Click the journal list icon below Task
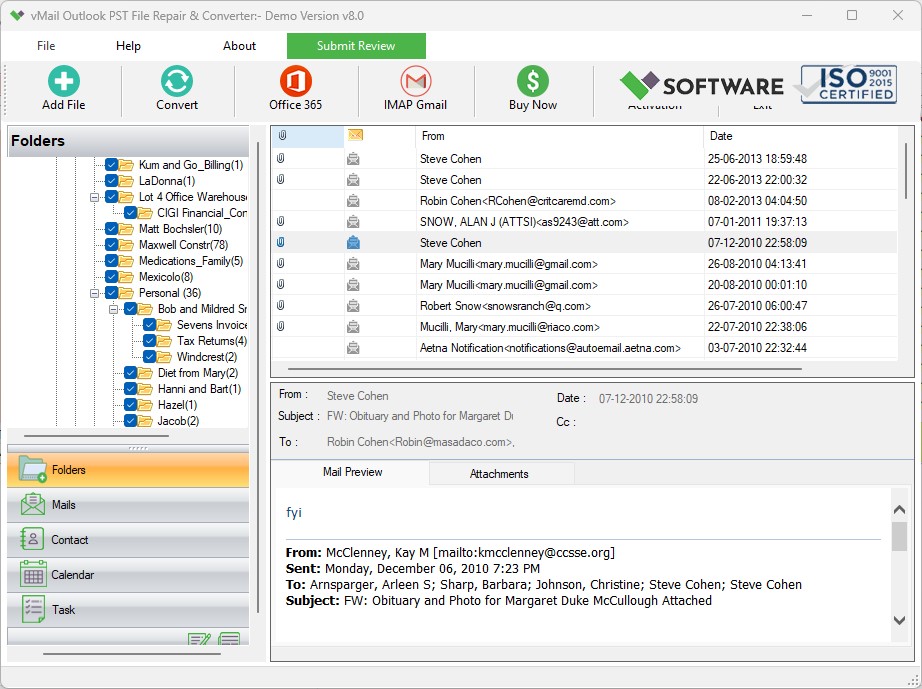Image resolution: width=922 pixels, height=689 pixels. click(x=229, y=638)
